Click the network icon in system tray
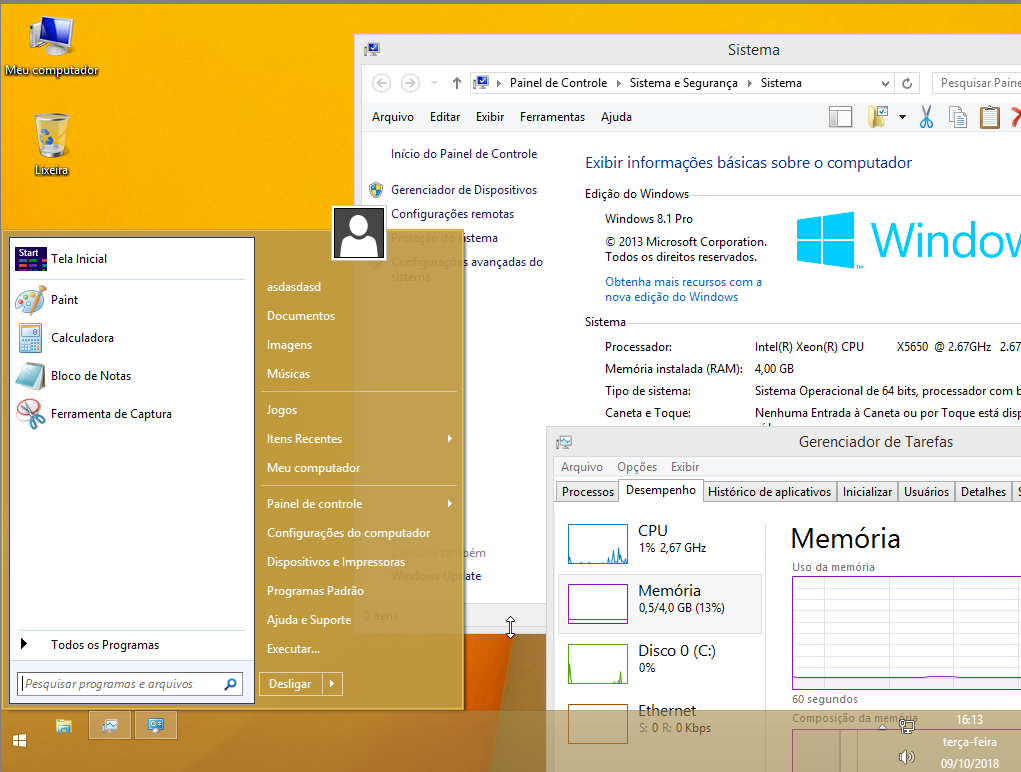This screenshot has height=772, width=1021. tap(907, 724)
